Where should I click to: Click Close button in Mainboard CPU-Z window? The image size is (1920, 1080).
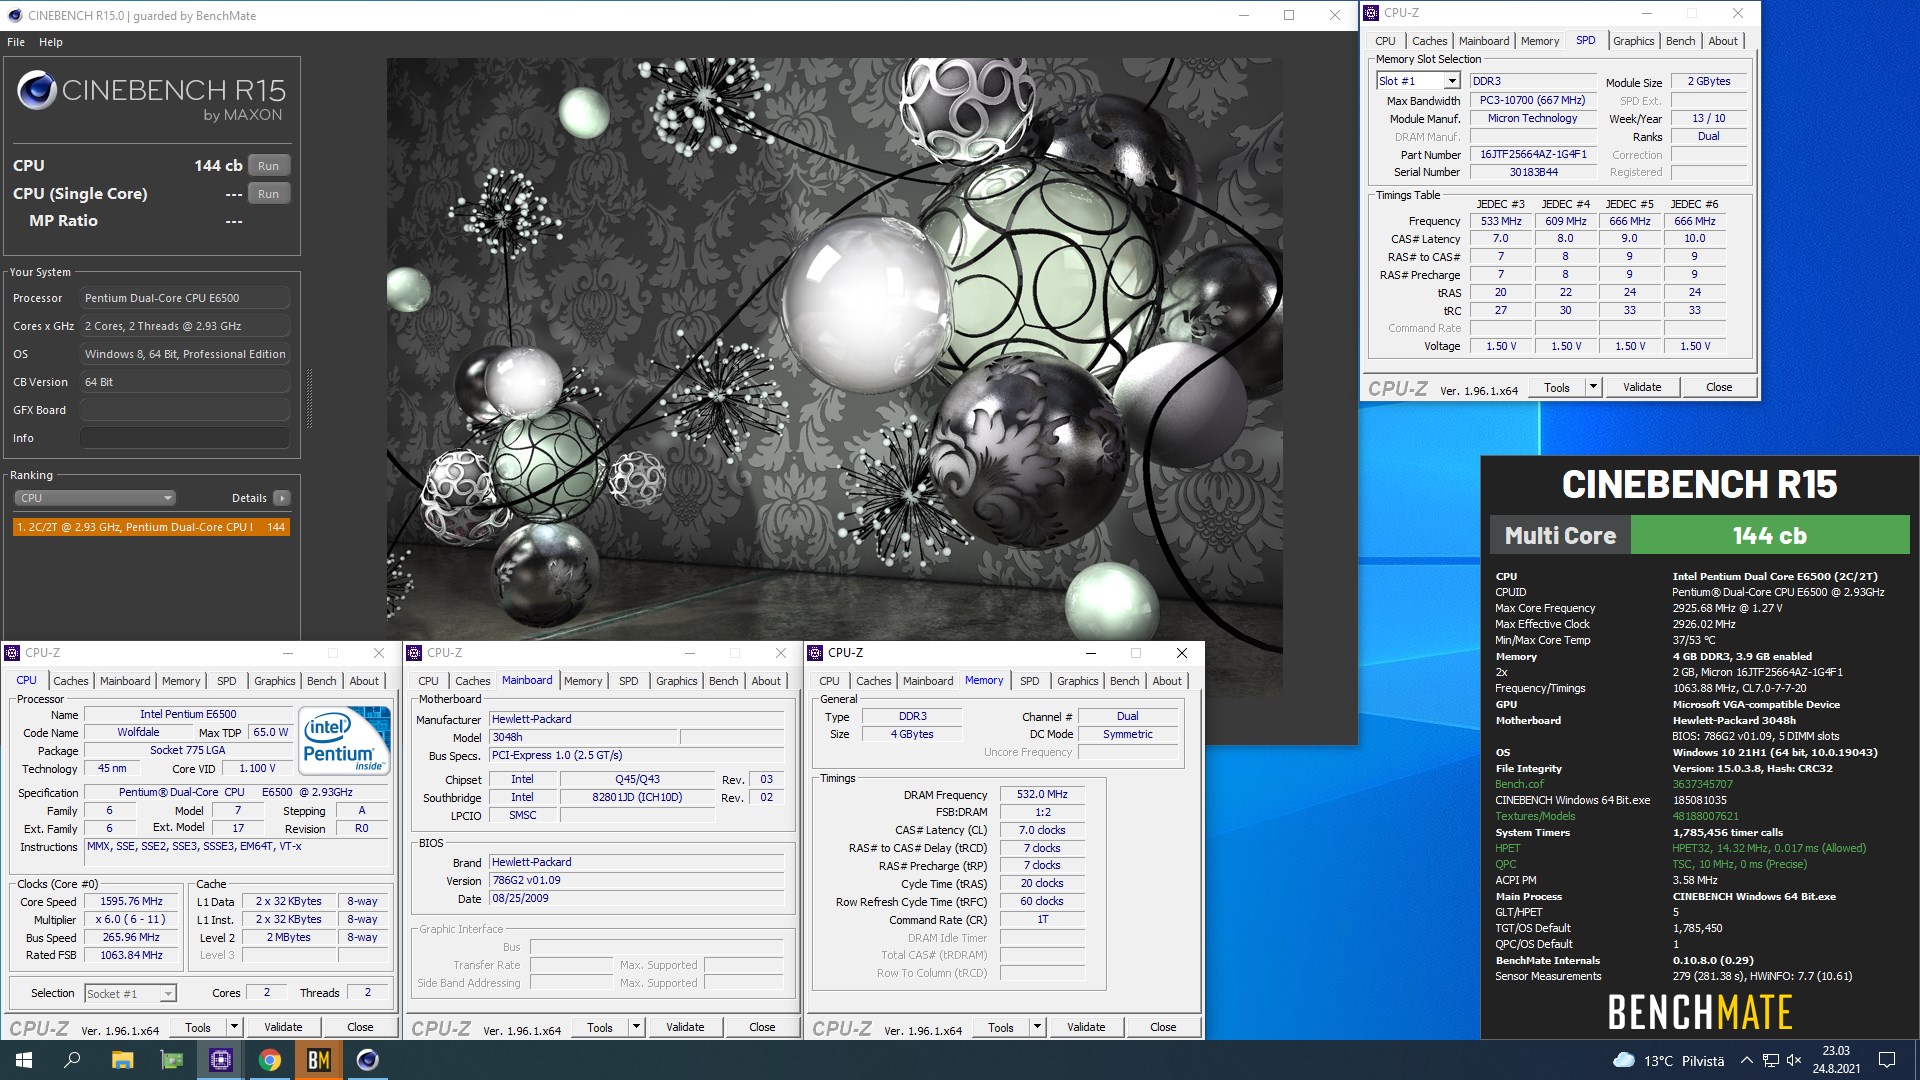click(762, 1027)
